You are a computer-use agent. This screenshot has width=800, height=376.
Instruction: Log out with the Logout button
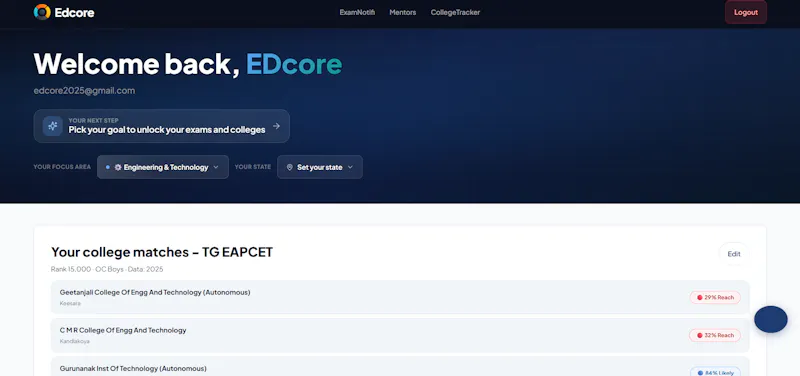[746, 12]
